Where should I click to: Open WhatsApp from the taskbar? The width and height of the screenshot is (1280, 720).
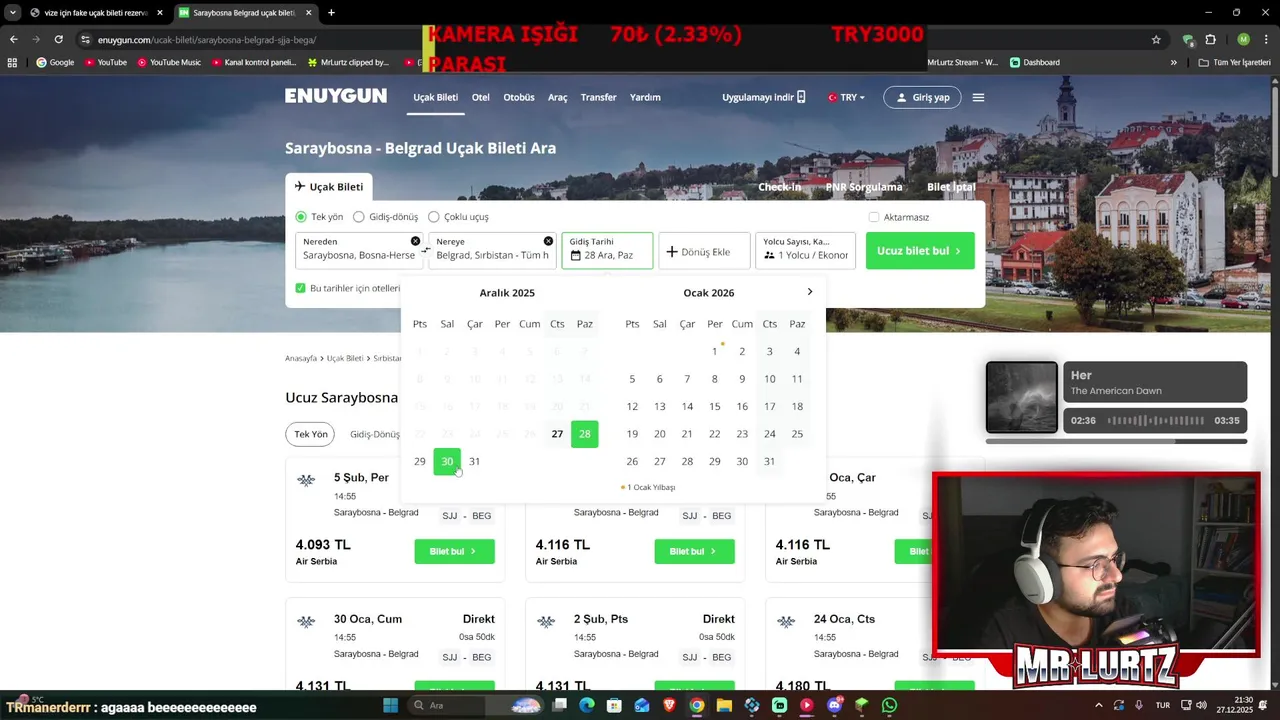(x=889, y=705)
